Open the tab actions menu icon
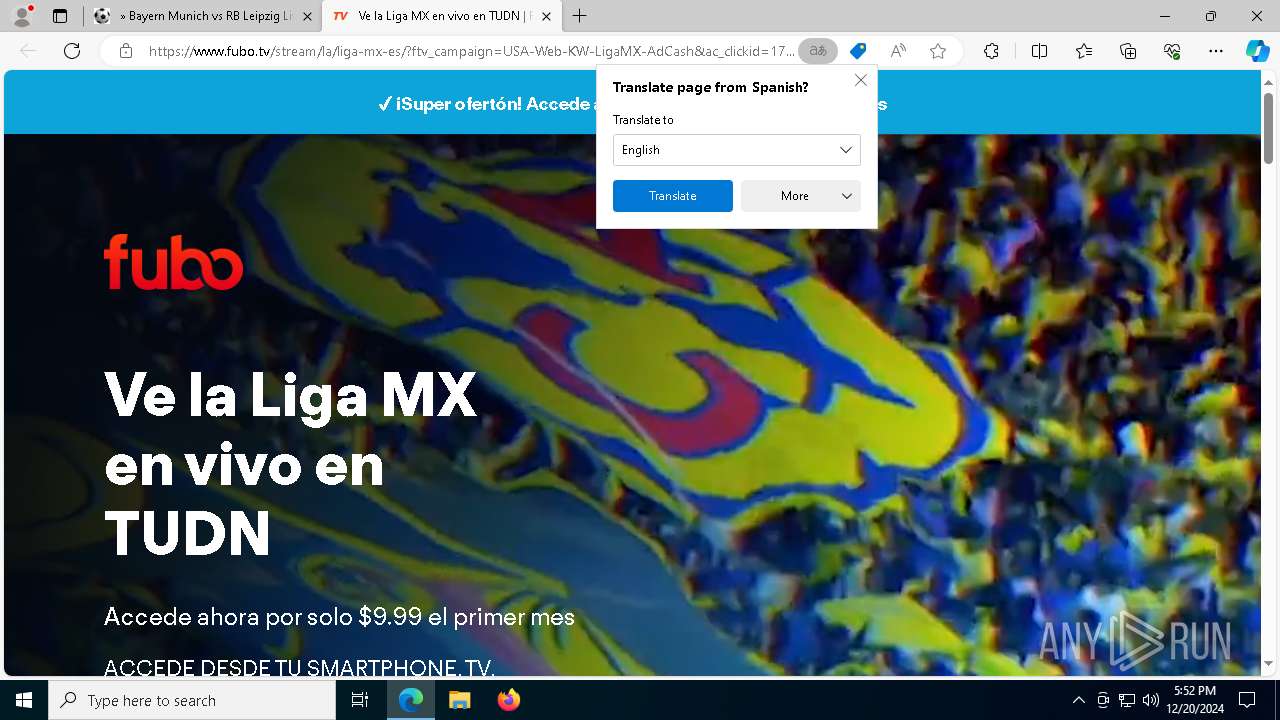 pos(60,16)
